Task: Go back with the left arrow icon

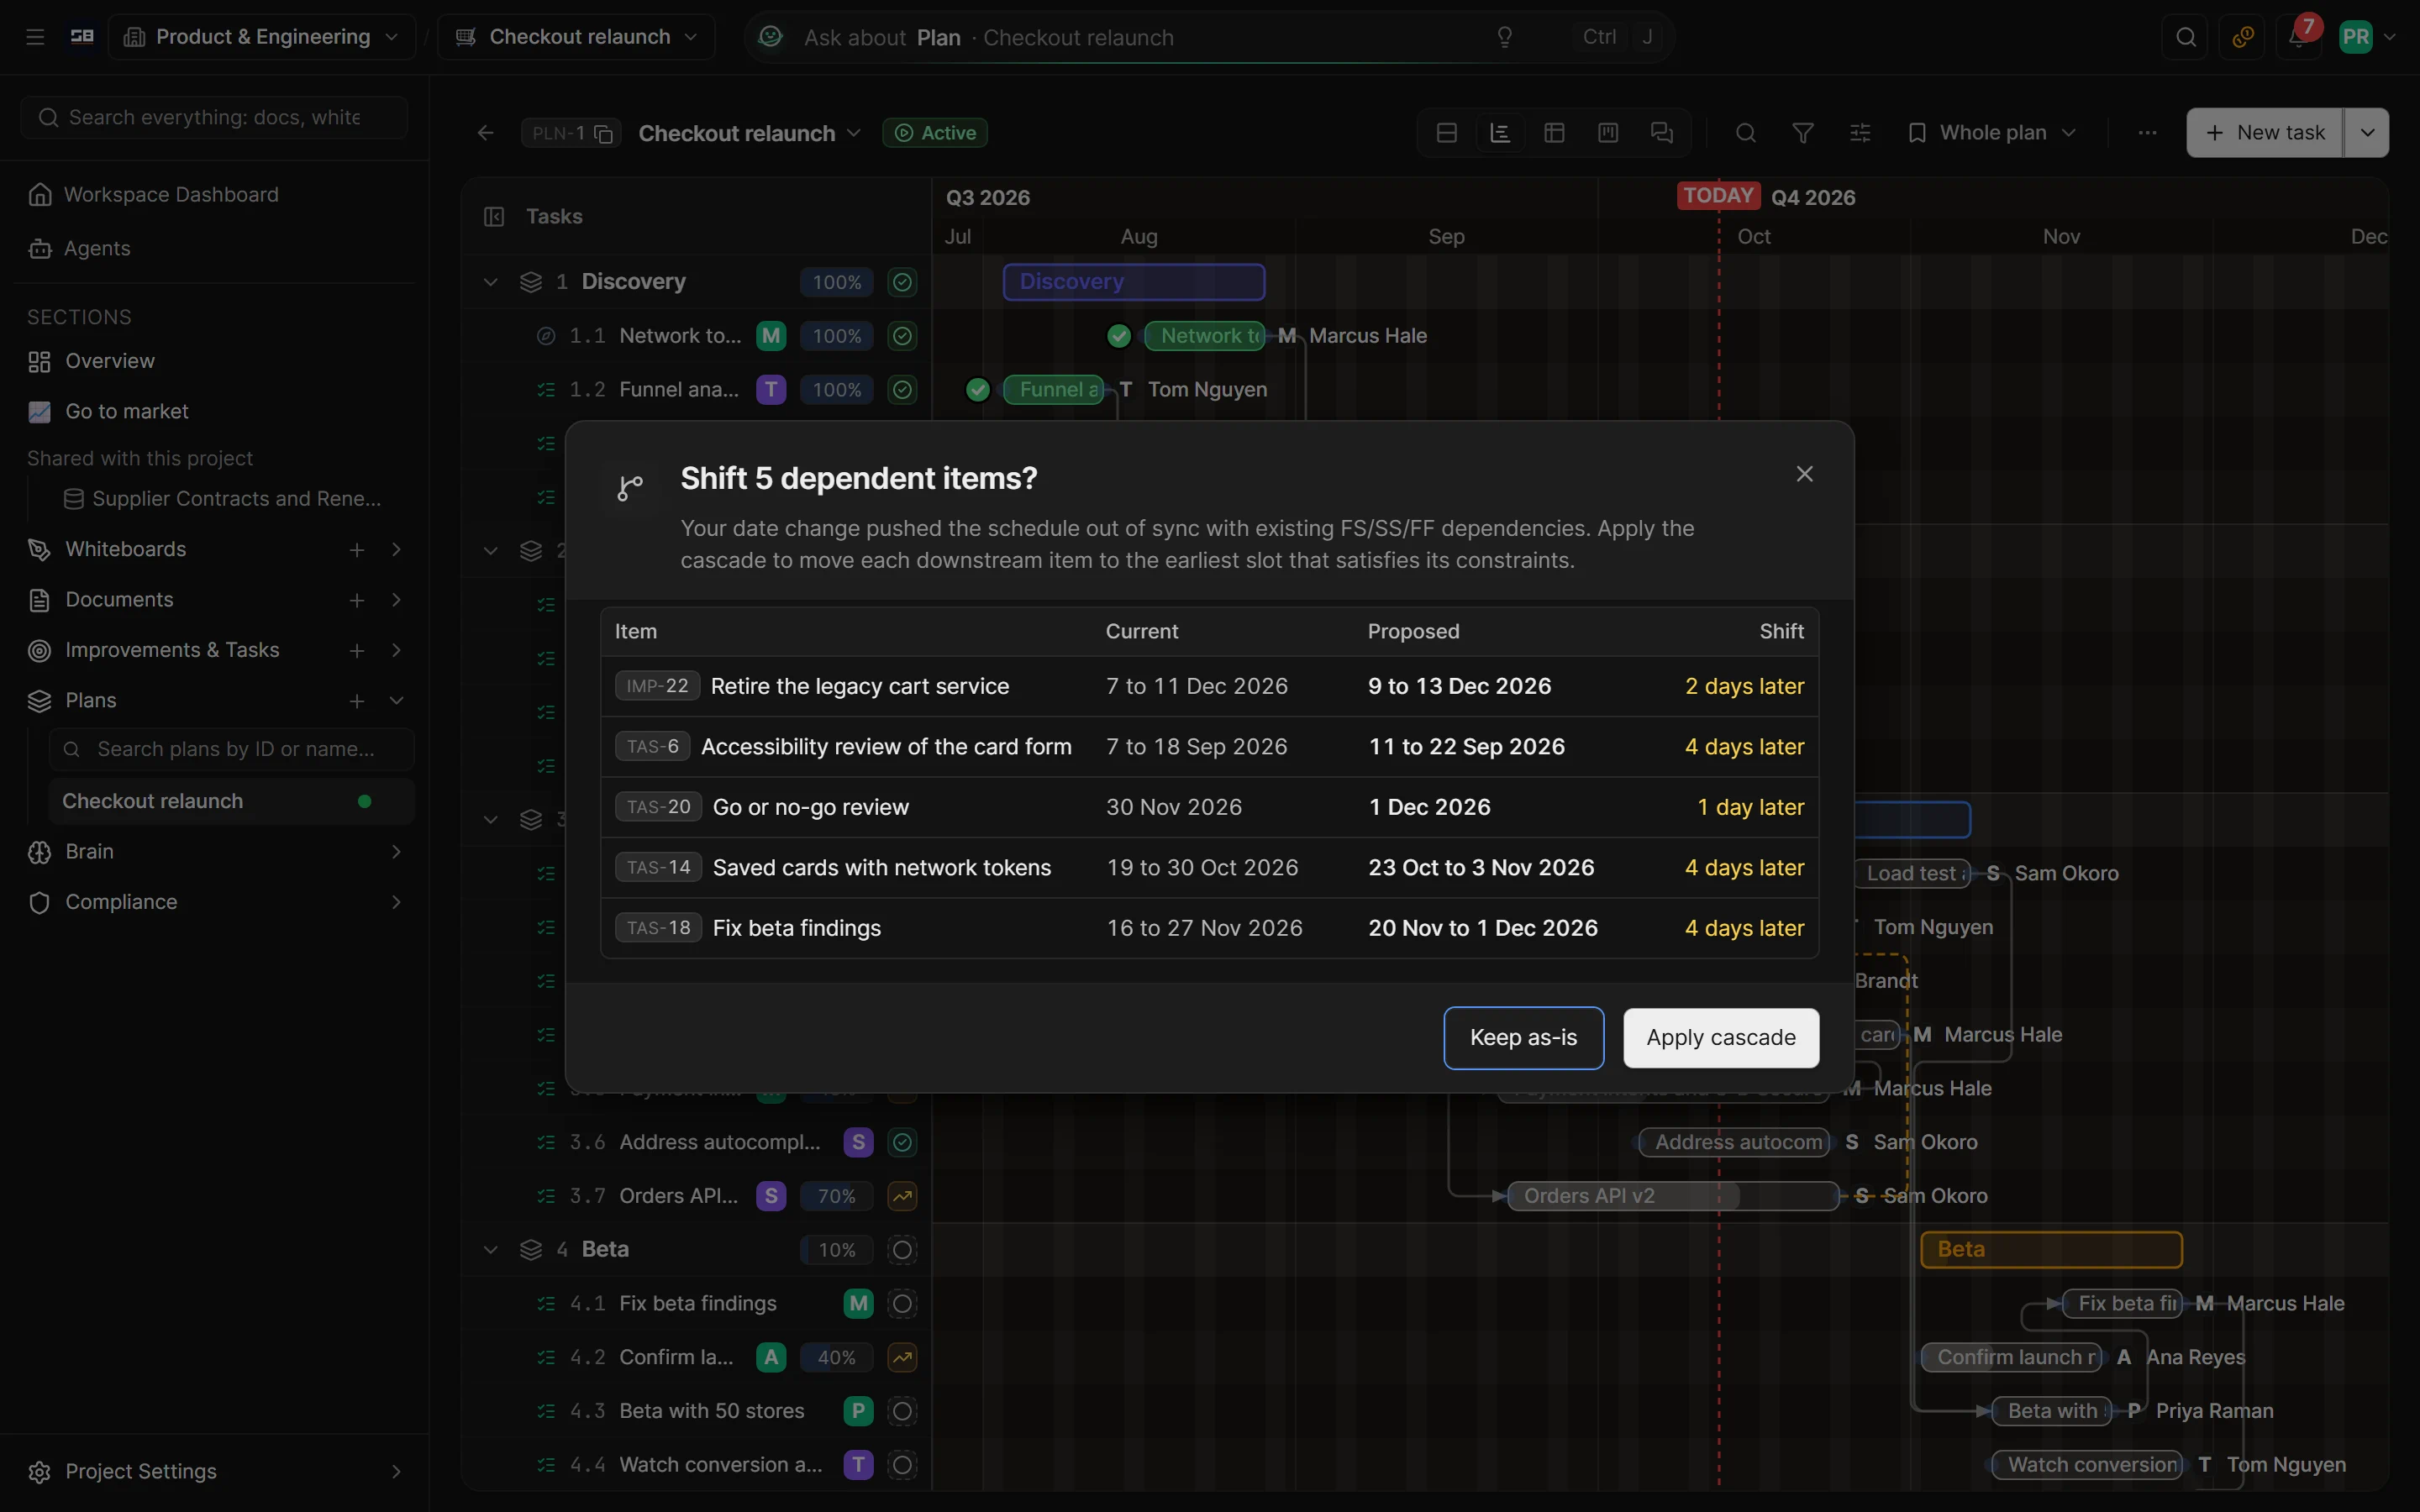Action: click(486, 133)
